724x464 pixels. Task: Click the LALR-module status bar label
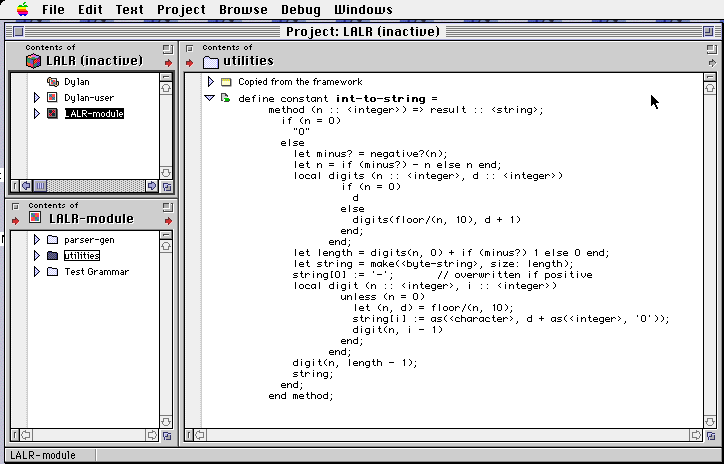pos(42,455)
